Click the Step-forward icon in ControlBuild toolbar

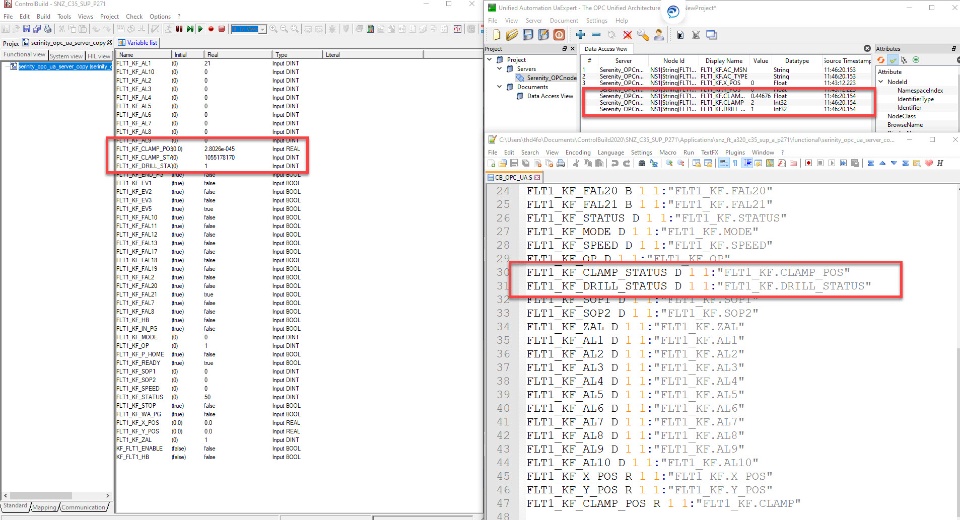coord(190,29)
